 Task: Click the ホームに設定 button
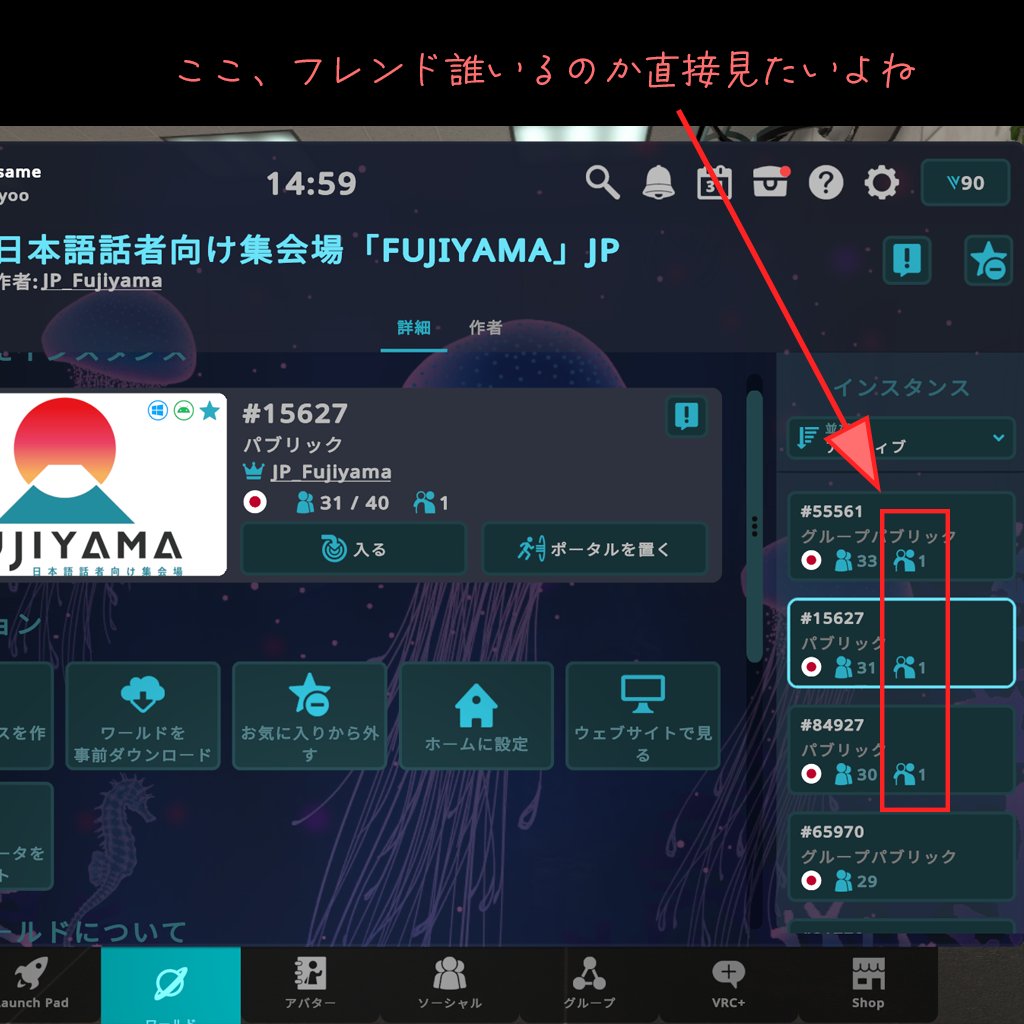pyautogui.click(x=476, y=716)
